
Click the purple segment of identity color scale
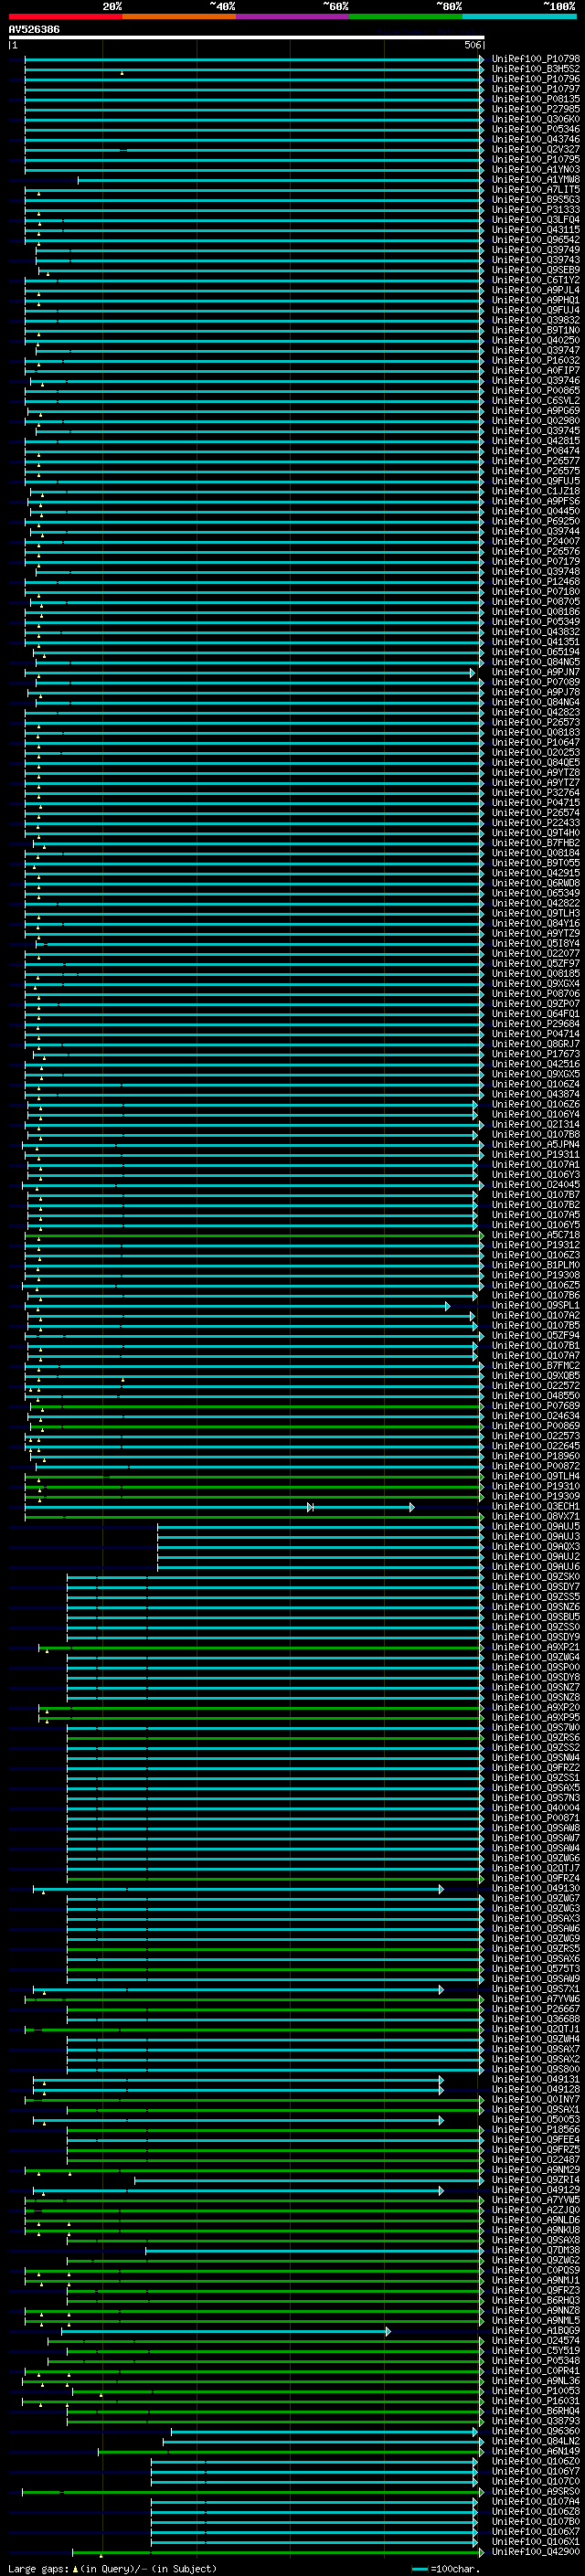[292, 16]
